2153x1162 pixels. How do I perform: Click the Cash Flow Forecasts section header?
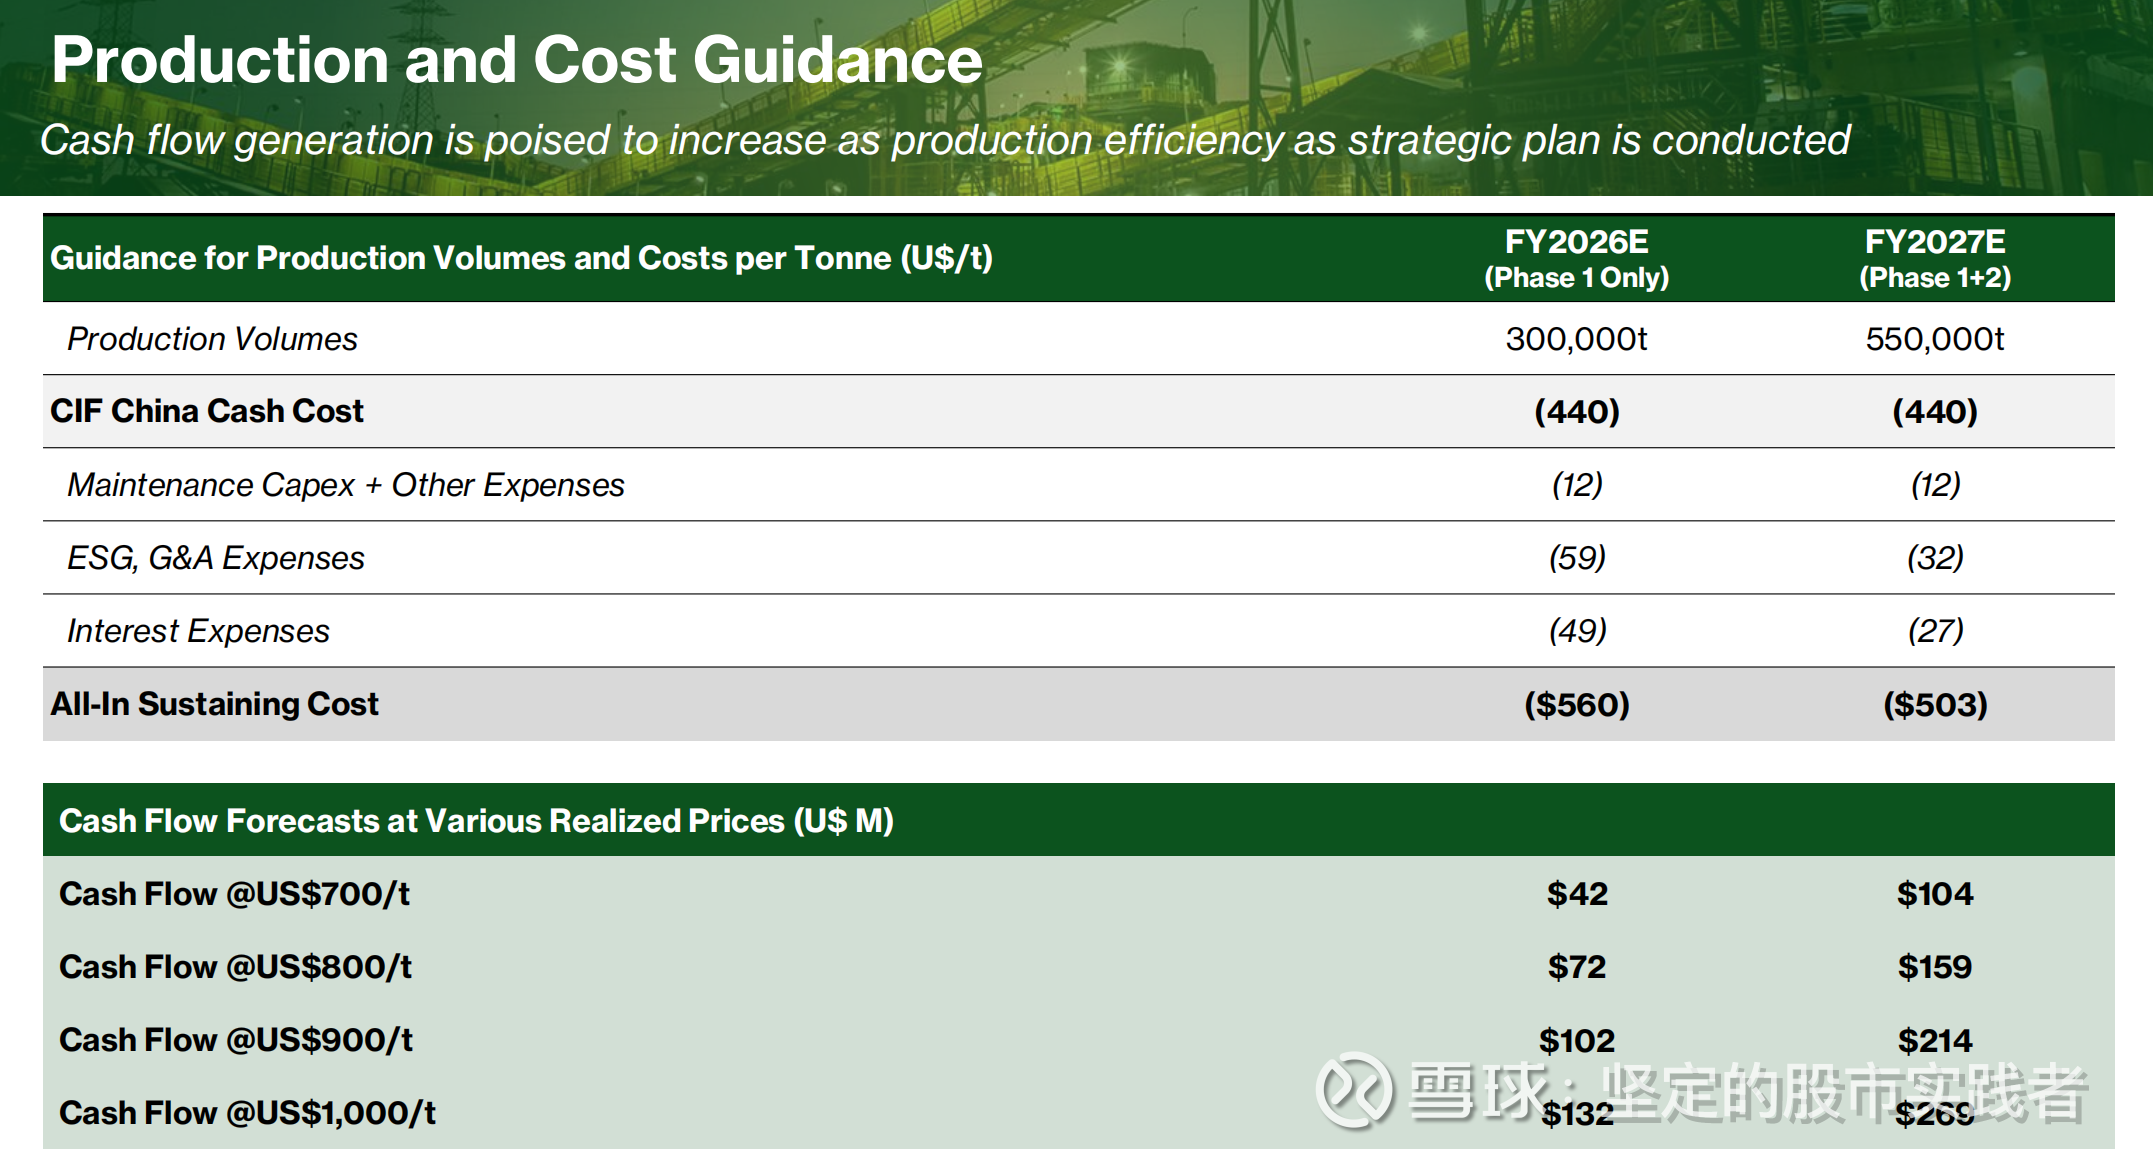(x=476, y=821)
